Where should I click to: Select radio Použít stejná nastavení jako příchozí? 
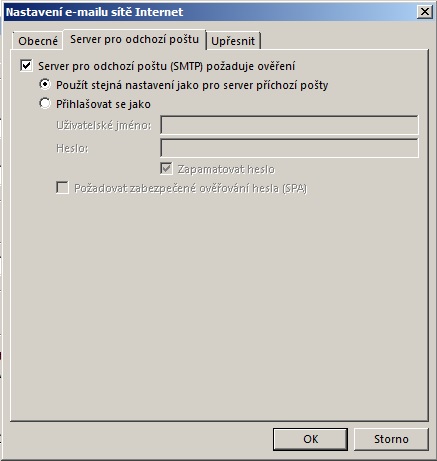(45, 84)
